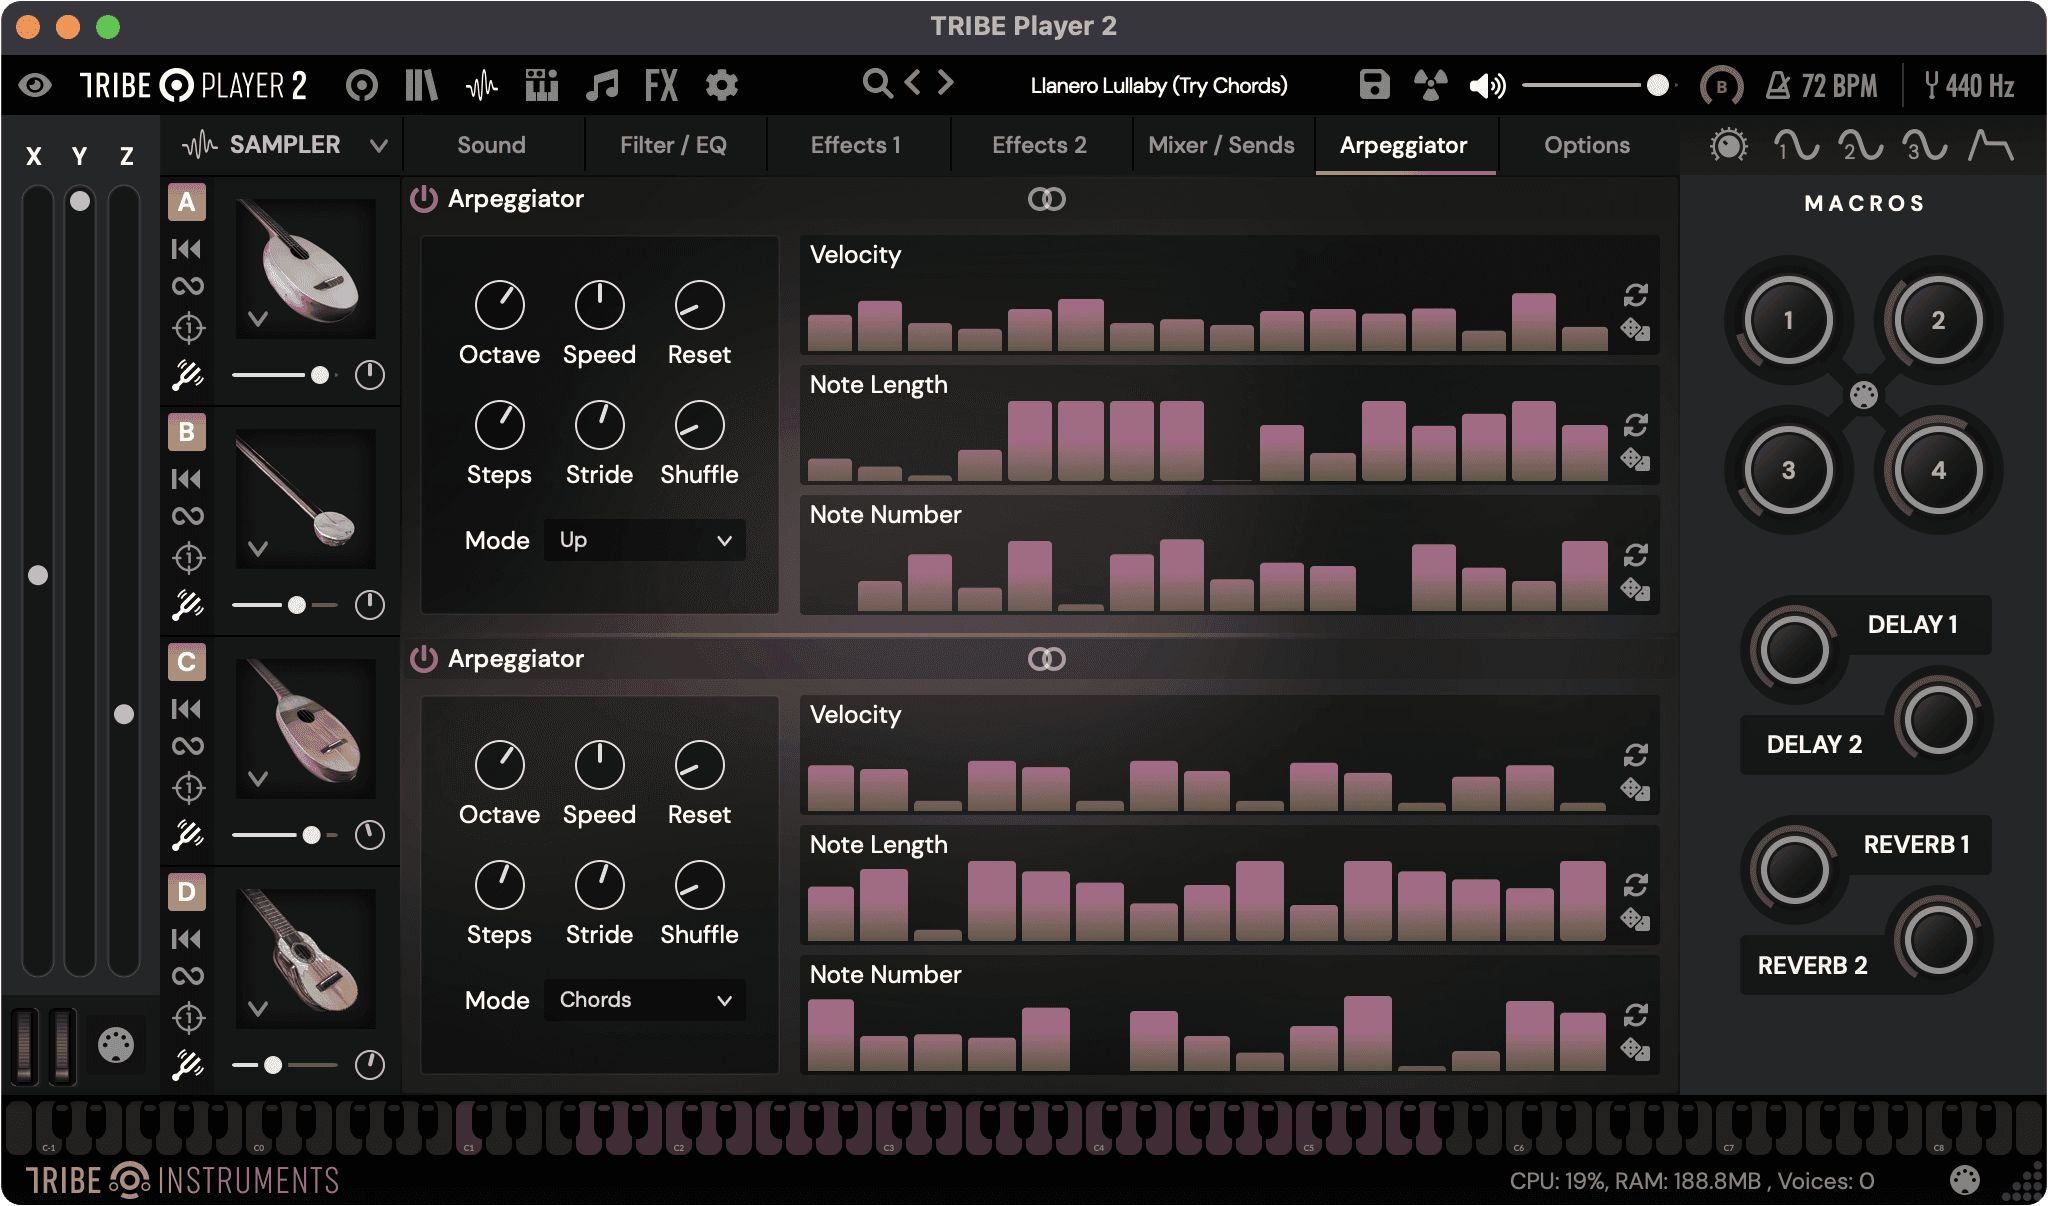
Task: Enable looping on slot A with the infinity icon
Action: pos(186,286)
